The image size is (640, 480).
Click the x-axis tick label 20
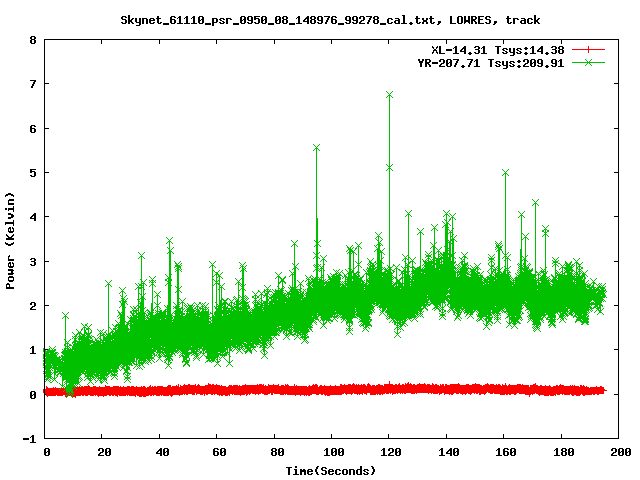(103, 452)
